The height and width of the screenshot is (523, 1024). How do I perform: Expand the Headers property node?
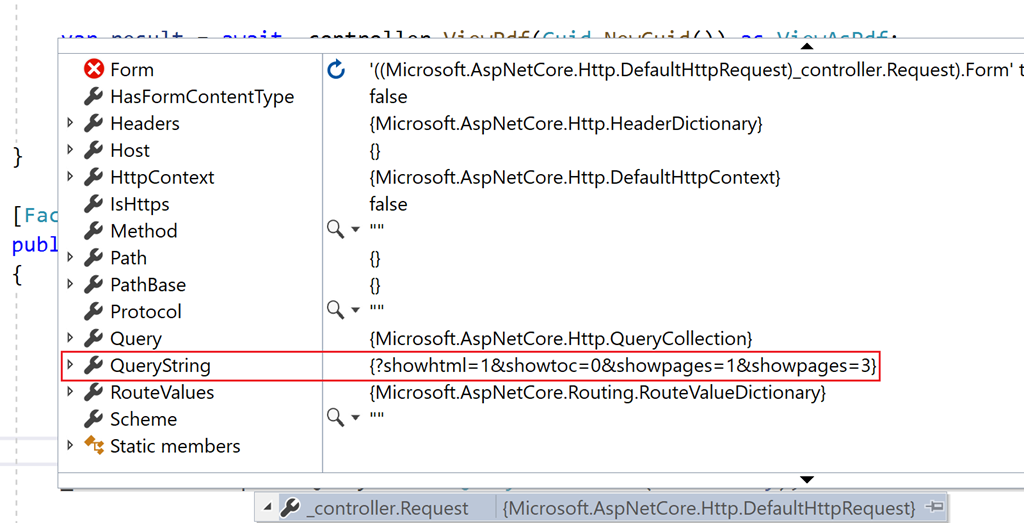click(x=70, y=124)
